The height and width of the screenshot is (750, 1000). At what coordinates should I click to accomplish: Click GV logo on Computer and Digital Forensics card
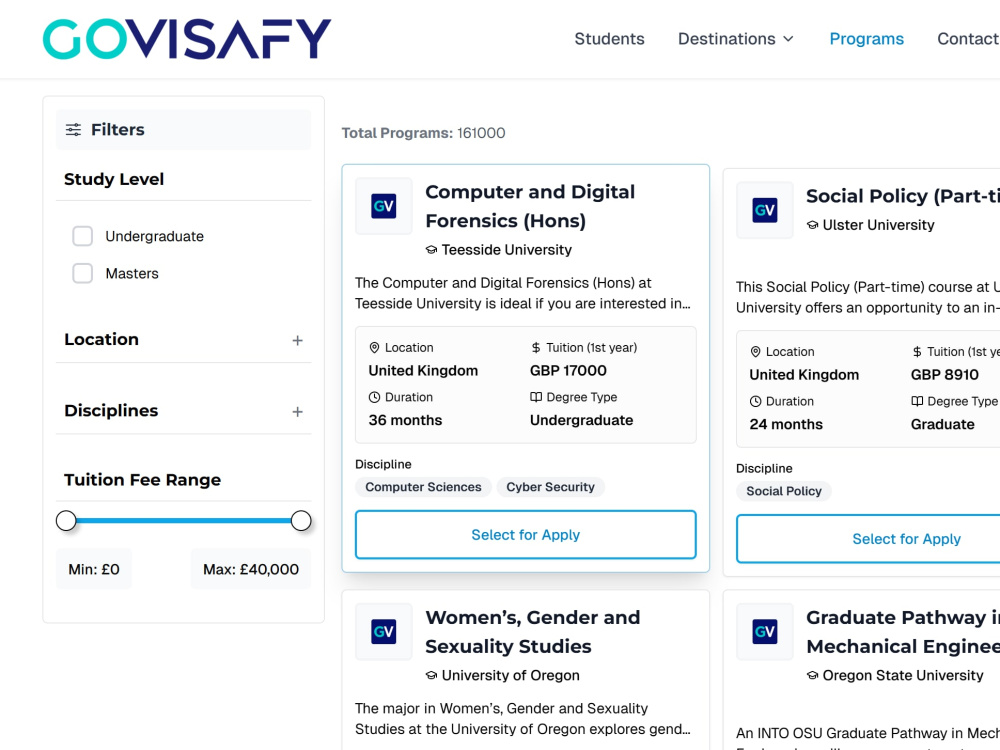[x=383, y=206]
